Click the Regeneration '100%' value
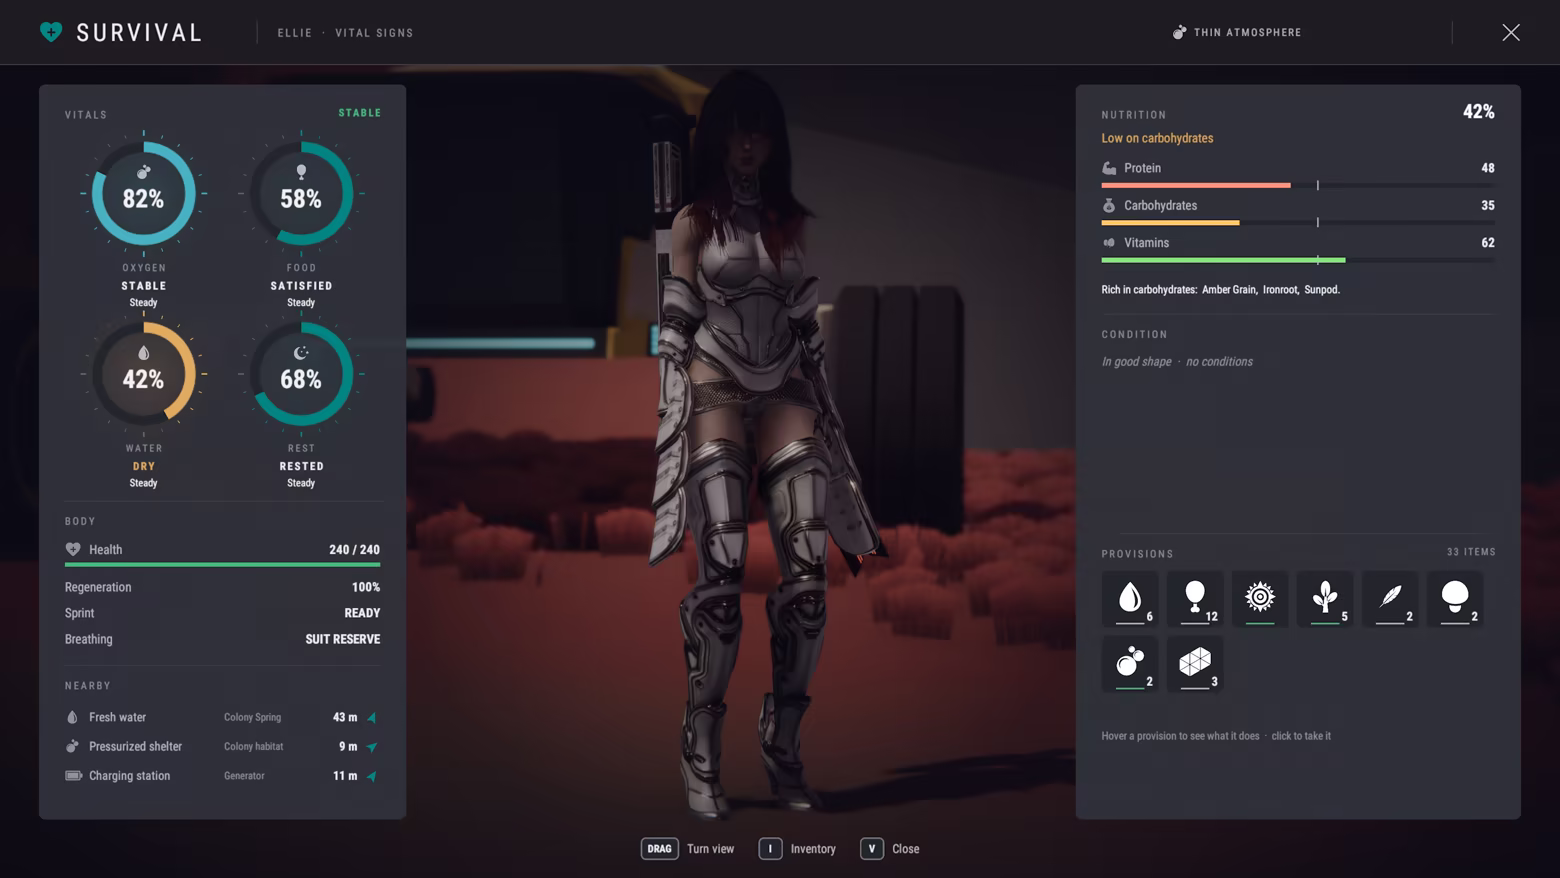Screen dimensions: 1560x878 366,587
